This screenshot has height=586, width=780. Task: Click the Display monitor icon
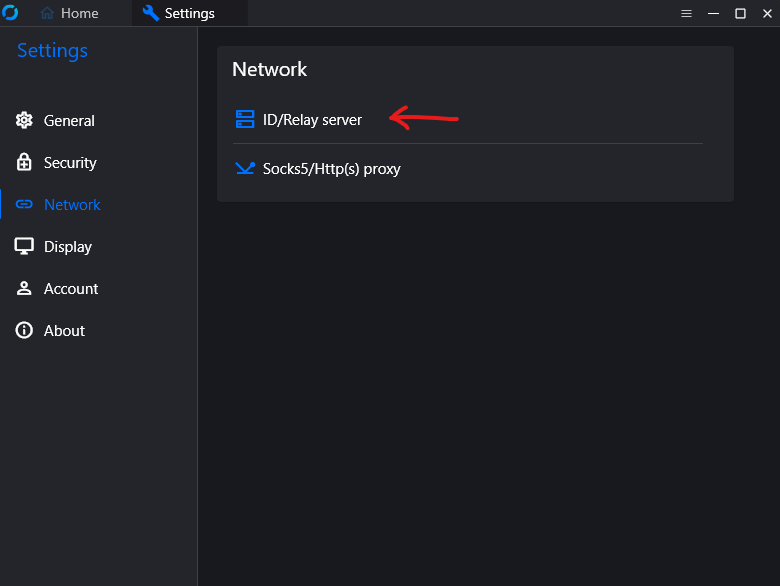click(x=24, y=246)
